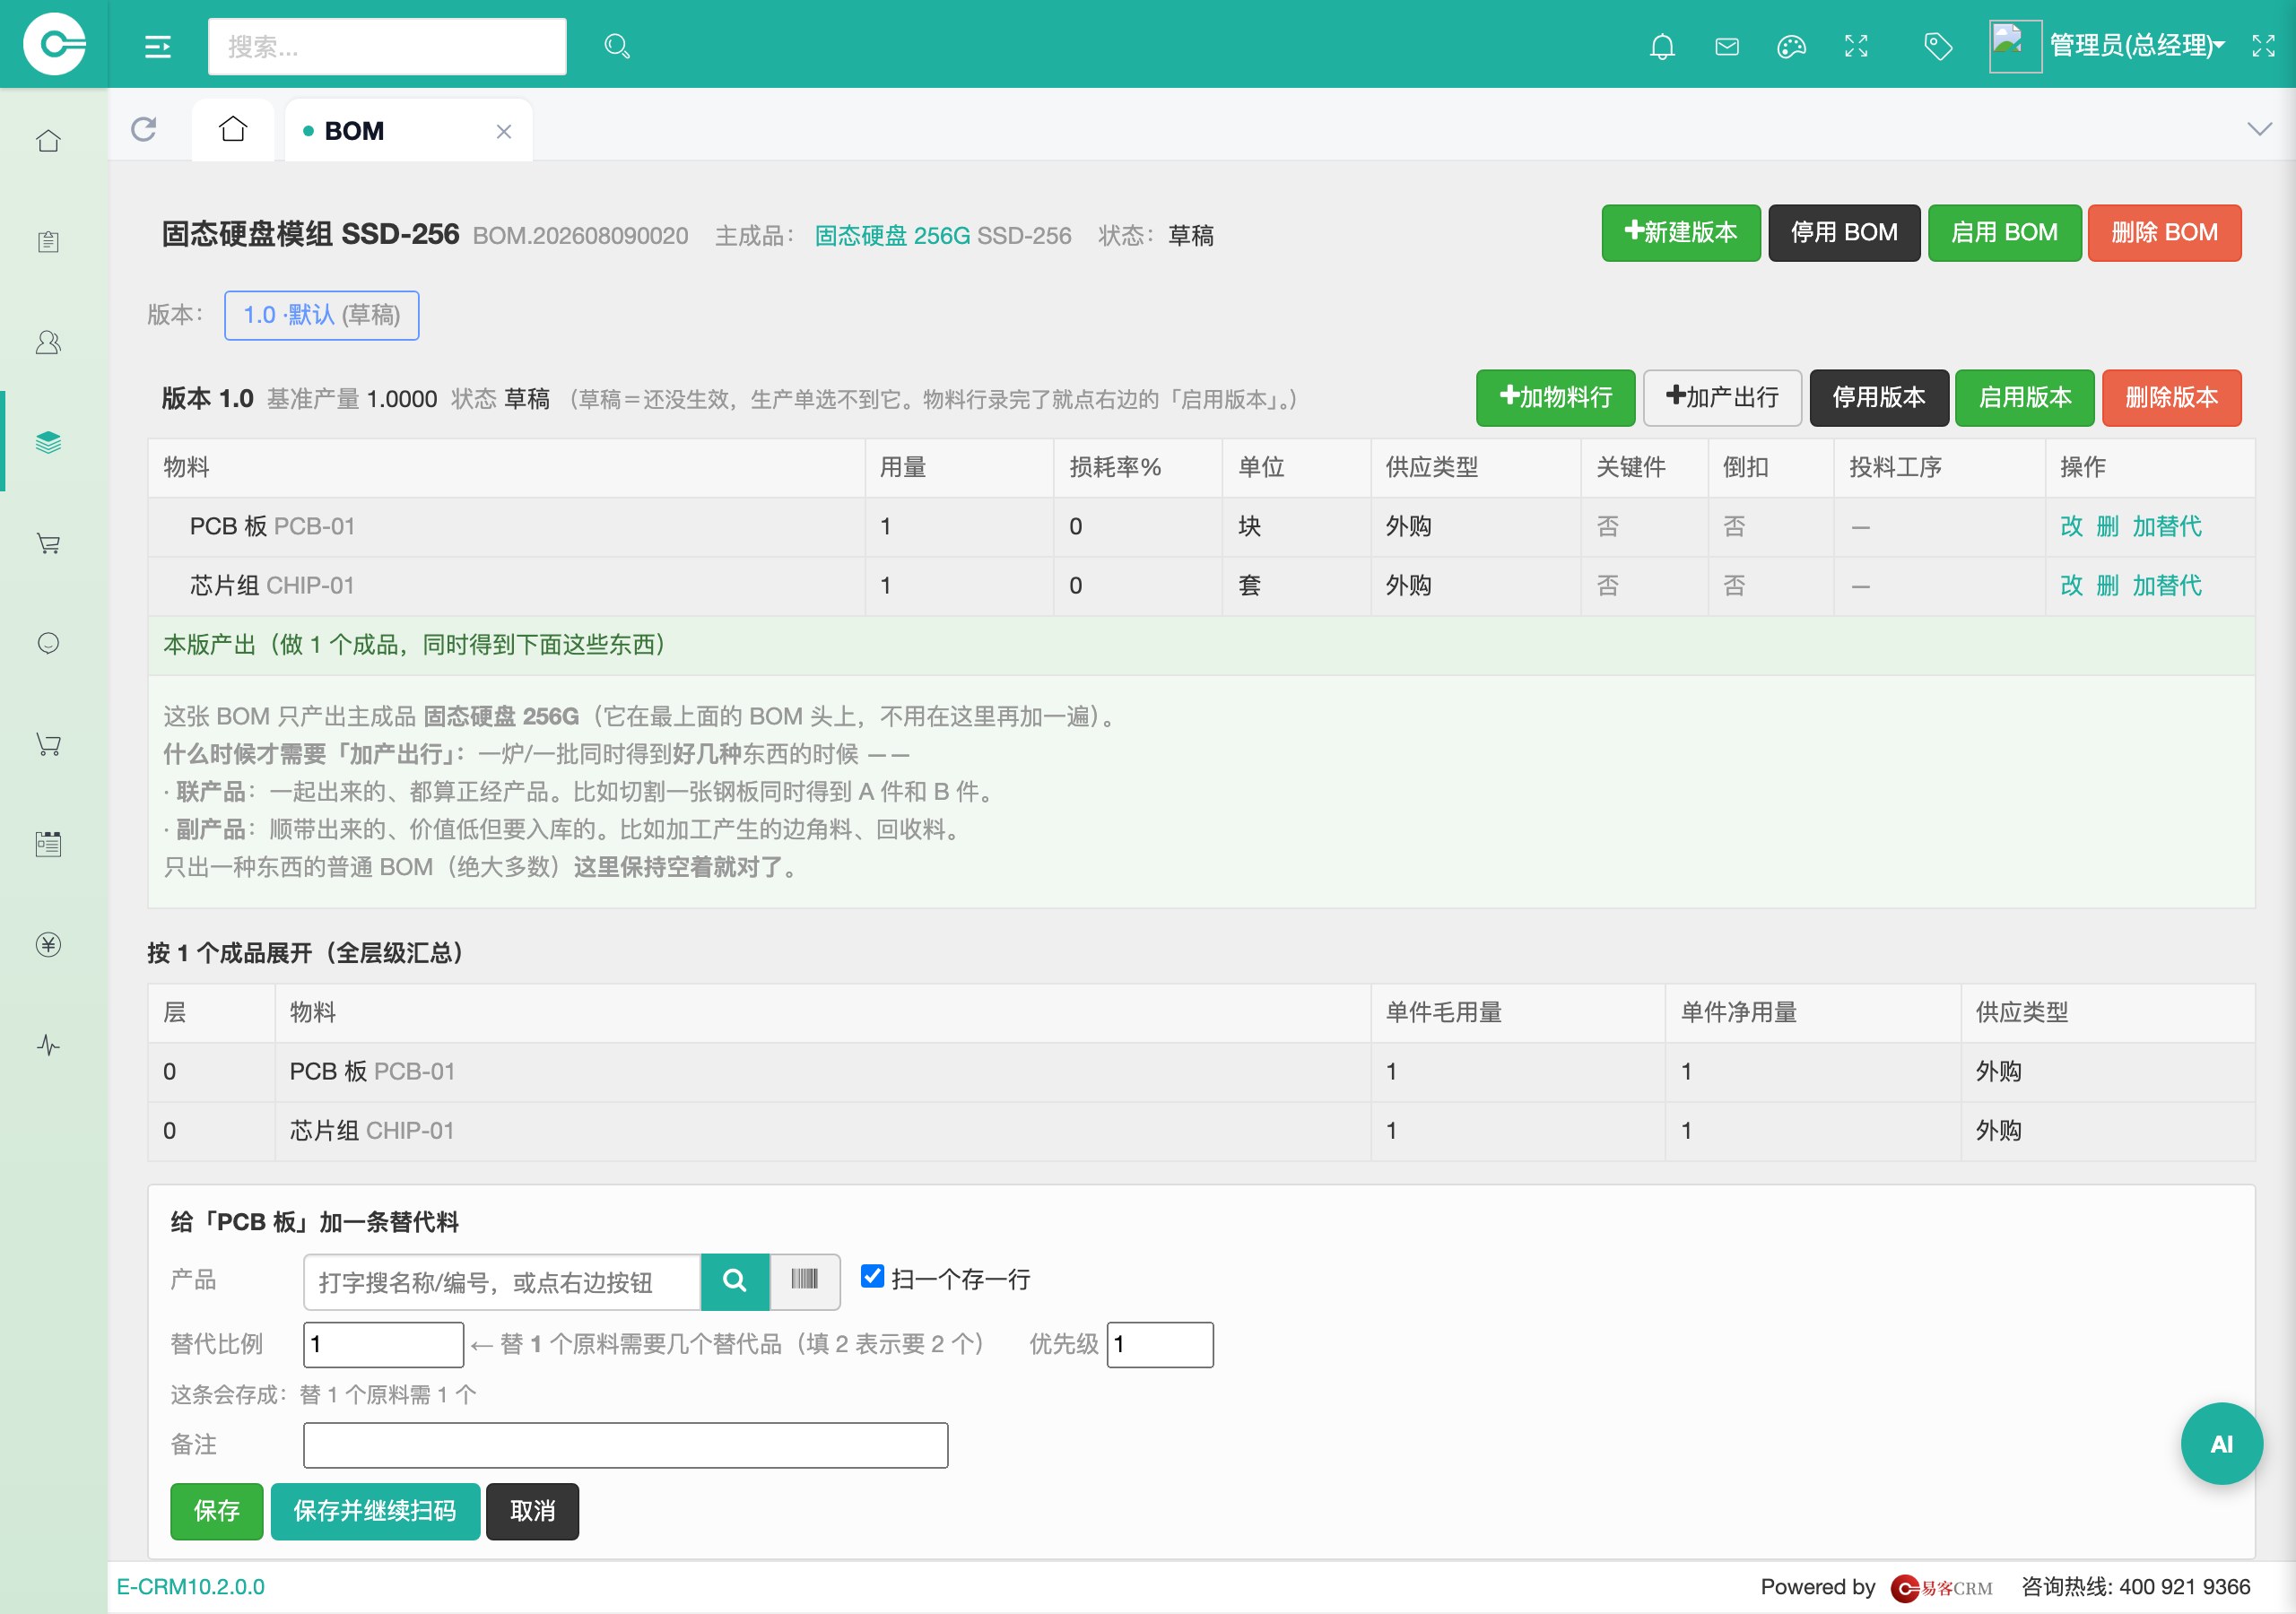Viewport: 2296px width, 1614px height.
Task: Open the sidebar layers stack icon
Action: point(48,442)
